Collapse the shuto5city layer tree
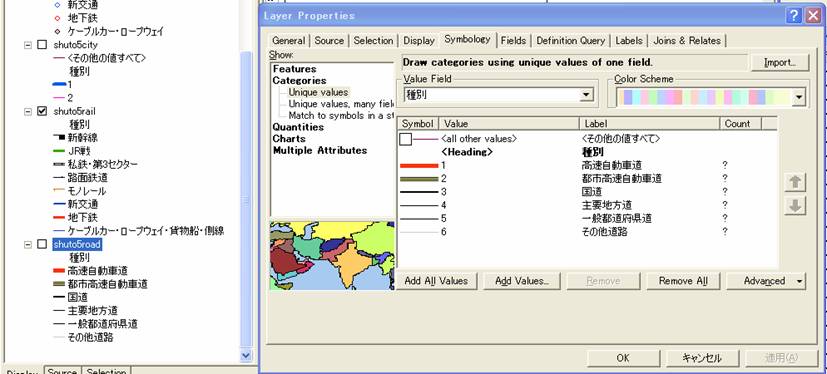The height and width of the screenshot is (374, 827). pyautogui.click(x=27, y=45)
